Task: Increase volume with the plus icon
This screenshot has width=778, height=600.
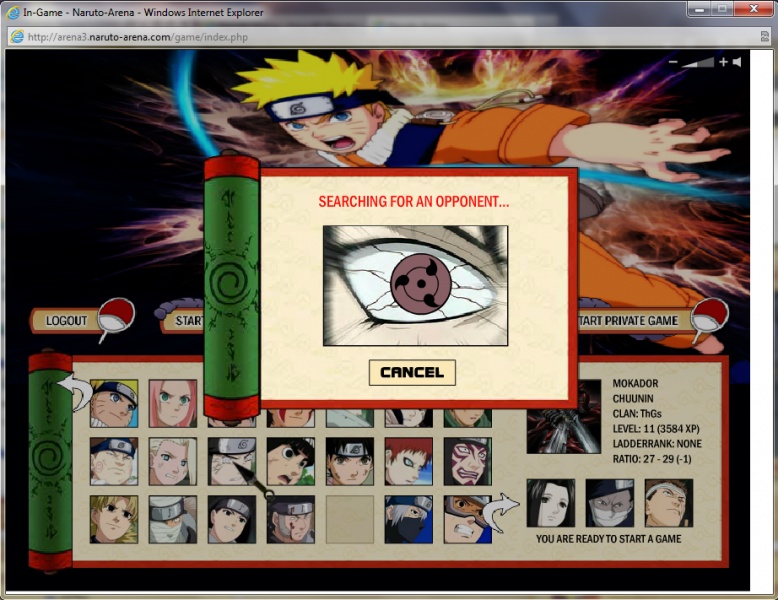Action: (x=723, y=63)
